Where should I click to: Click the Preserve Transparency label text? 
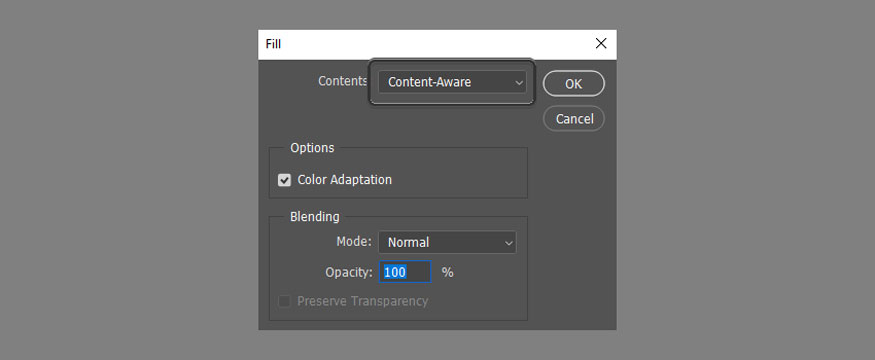[x=363, y=301]
